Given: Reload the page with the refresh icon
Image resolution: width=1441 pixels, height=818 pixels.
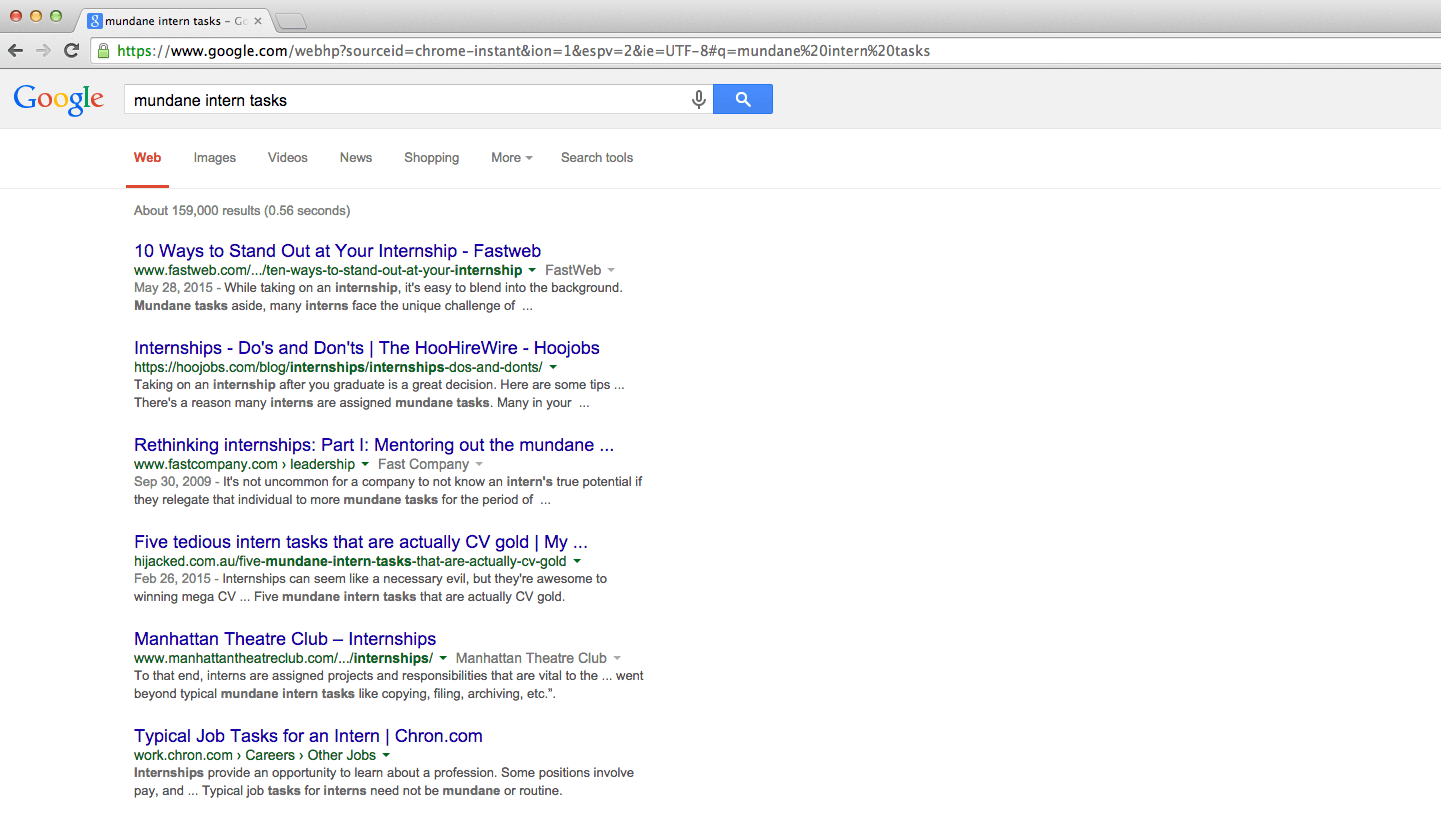Looking at the screenshot, I should (71, 50).
